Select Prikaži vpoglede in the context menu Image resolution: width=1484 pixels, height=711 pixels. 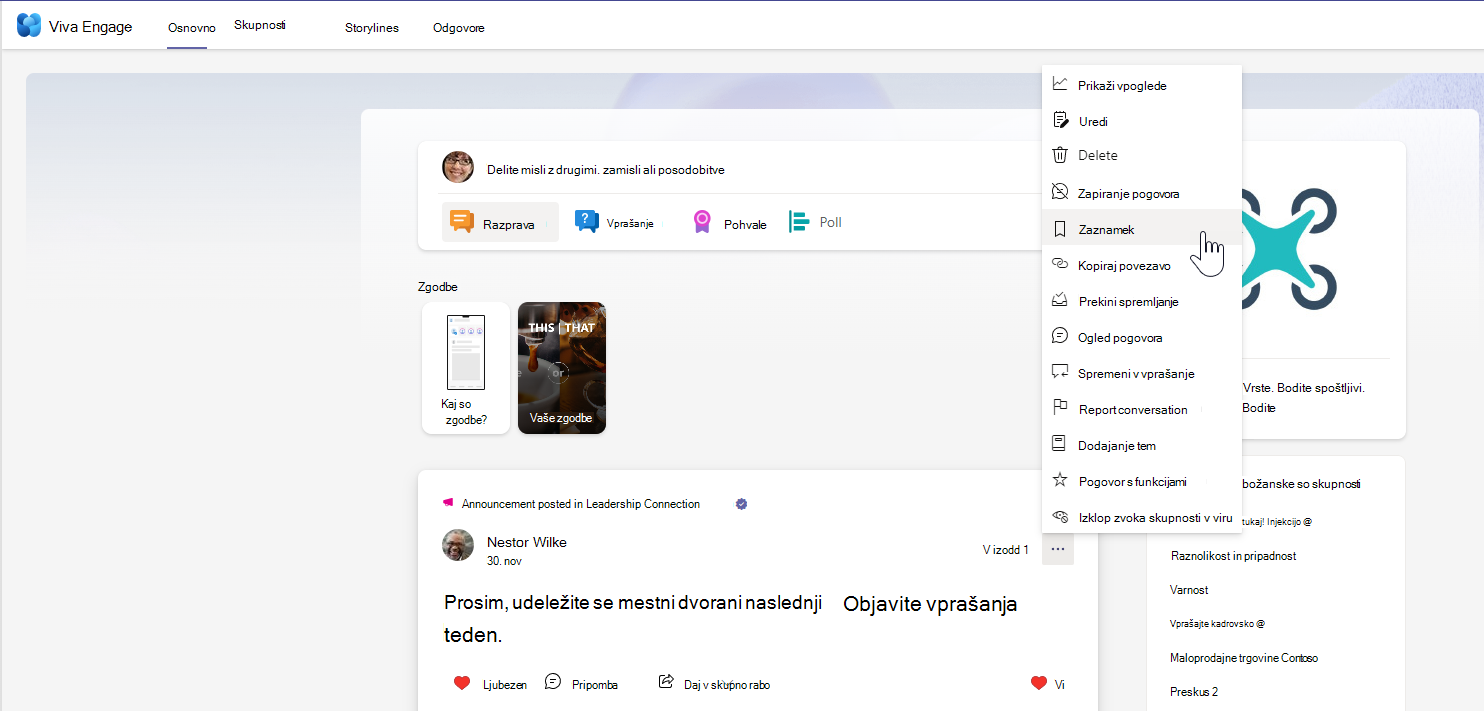pyautogui.click(x=1141, y=85)
